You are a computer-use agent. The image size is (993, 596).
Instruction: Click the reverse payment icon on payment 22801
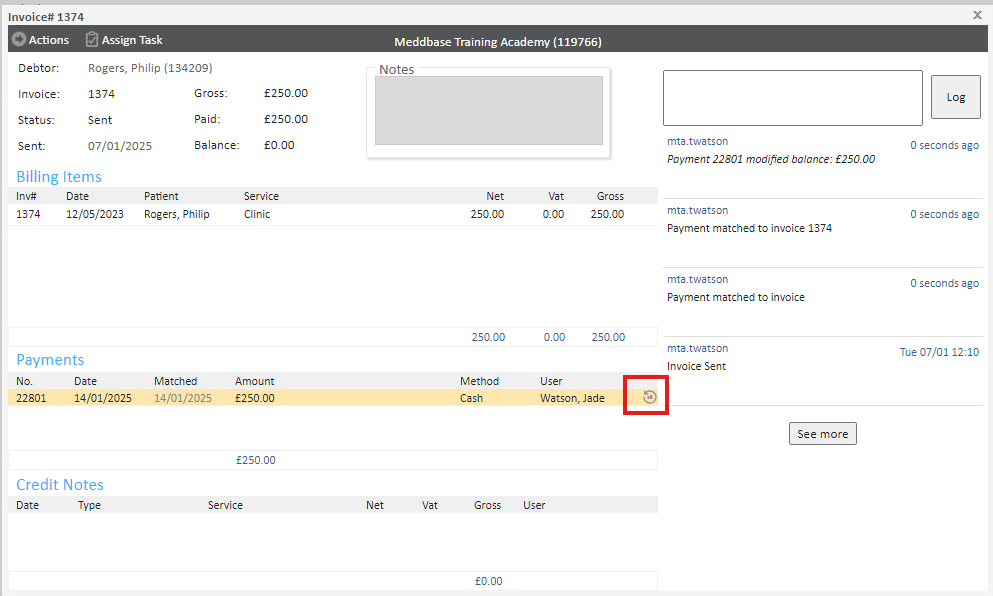click(648, 397)
